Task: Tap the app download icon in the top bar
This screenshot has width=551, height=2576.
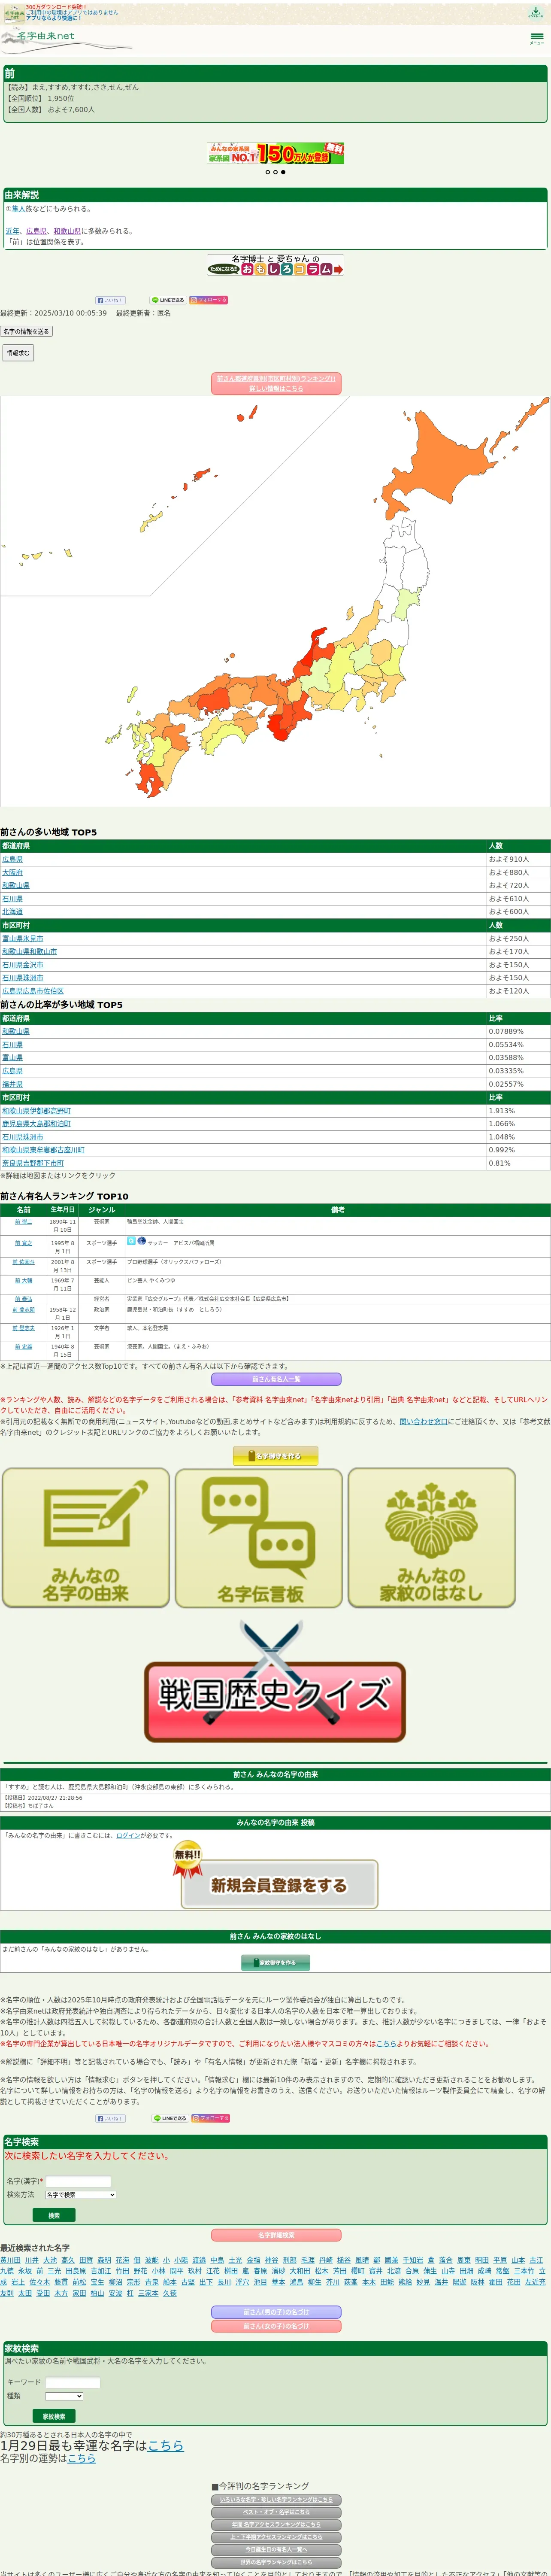Action: click(535, 12)
